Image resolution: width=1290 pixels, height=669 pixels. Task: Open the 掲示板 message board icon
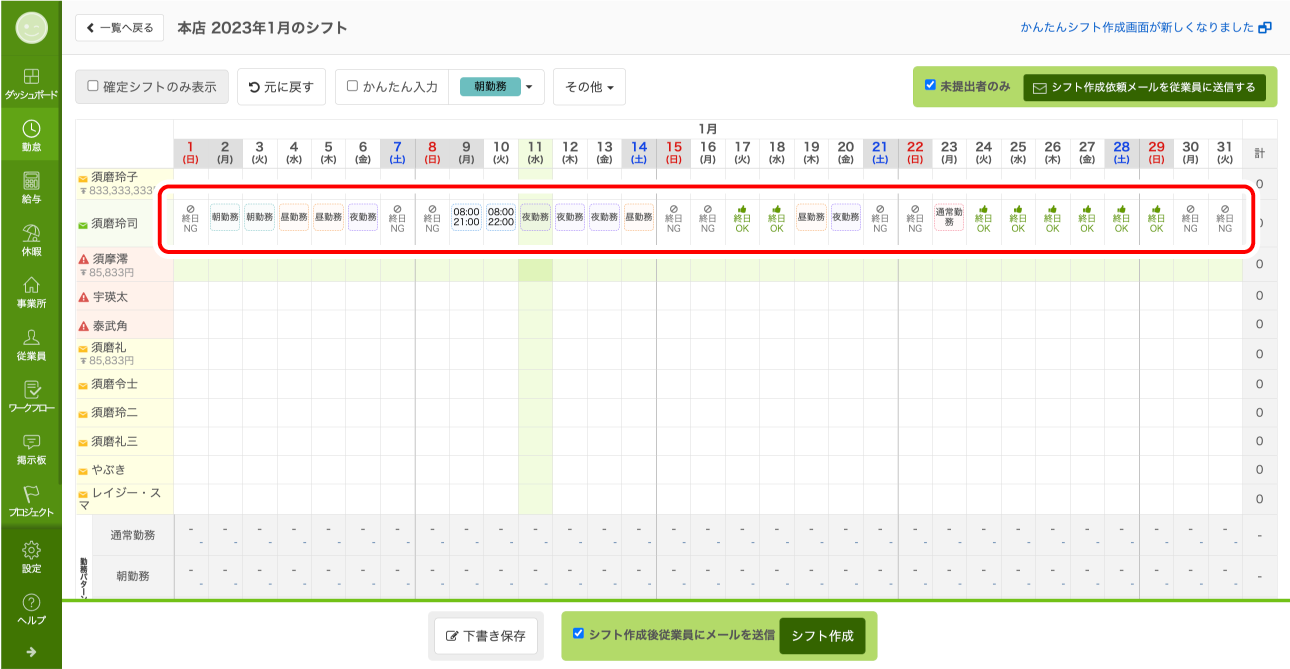(31, 443)
